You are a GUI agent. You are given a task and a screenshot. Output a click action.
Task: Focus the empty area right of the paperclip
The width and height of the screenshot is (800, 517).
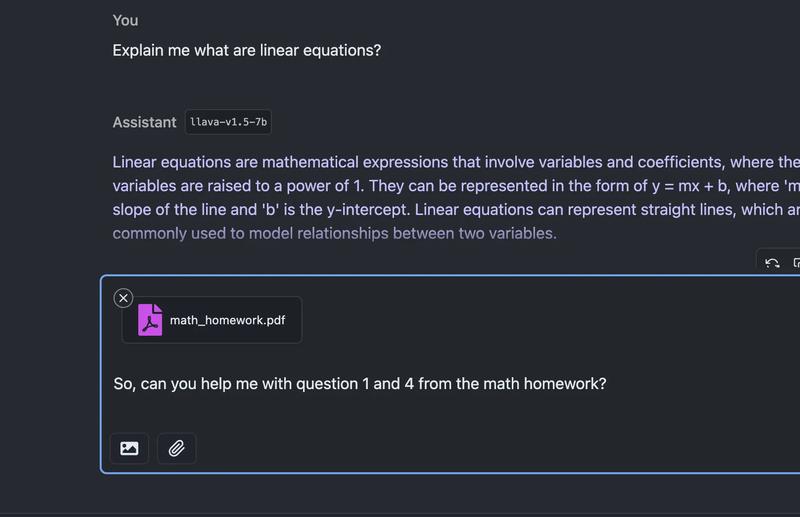pyautogui.click(x=498, y=448)
